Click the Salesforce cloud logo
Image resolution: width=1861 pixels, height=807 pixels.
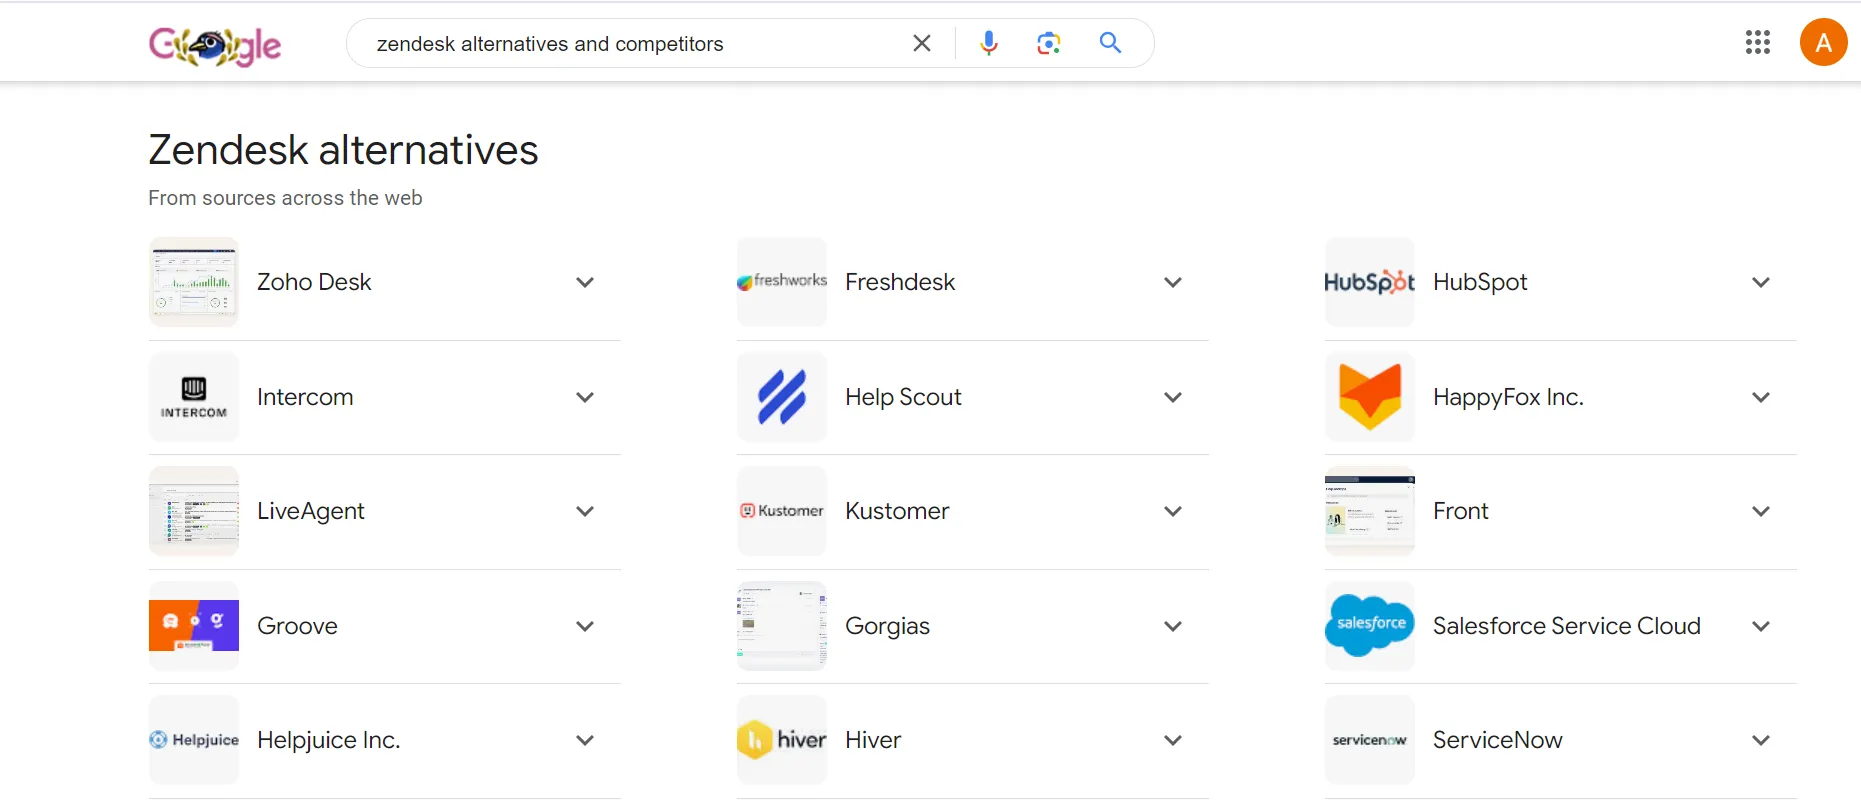coord(1370,626)
